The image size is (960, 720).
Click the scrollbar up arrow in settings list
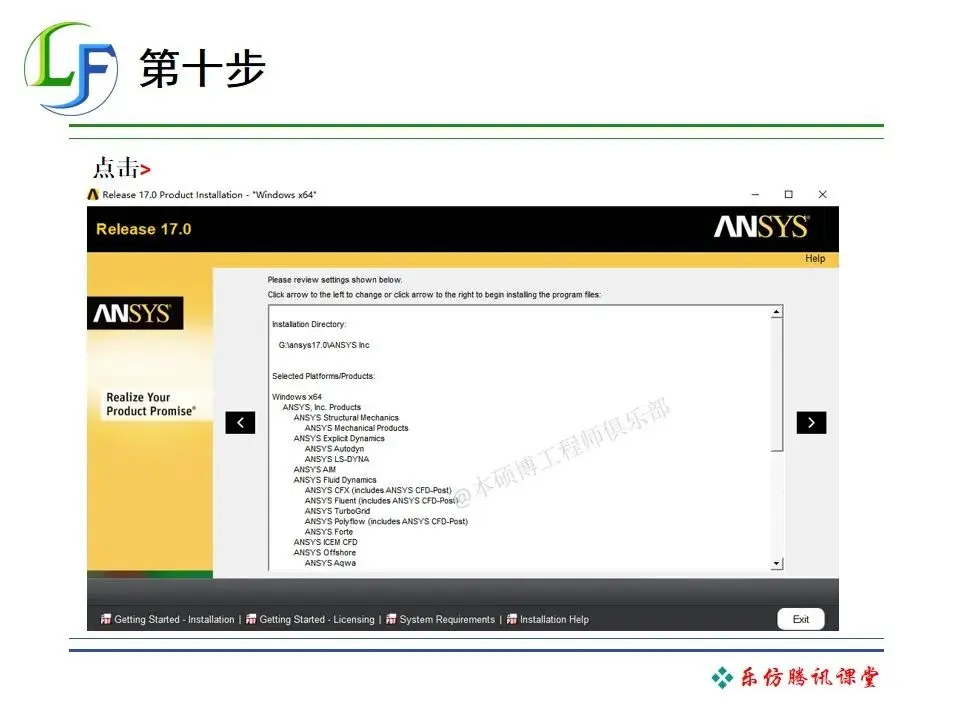click(x=776, y=312)
